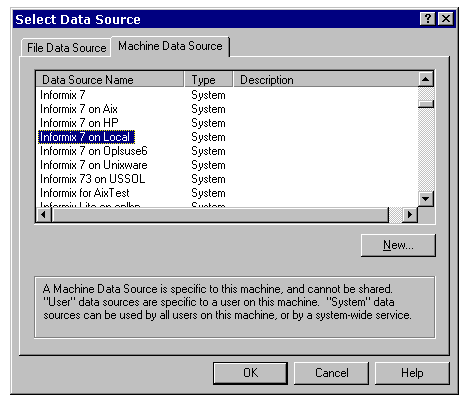Image resolution: width=467 pixels, height=404 pixels.
Task: Click the Cancel button
Action: coord(331,373)
